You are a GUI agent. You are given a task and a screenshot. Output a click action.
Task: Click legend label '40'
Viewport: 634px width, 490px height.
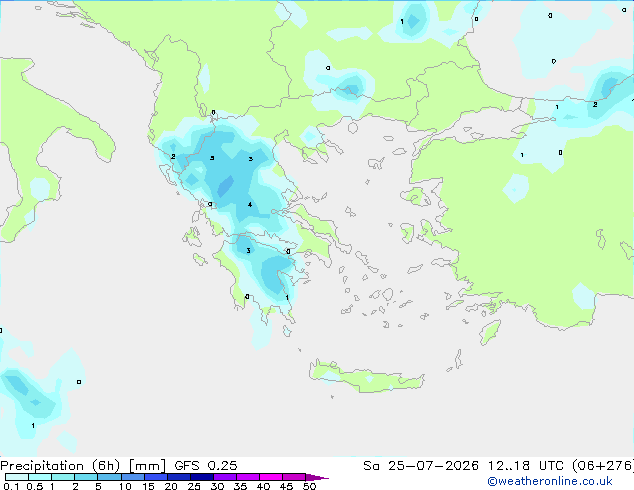coord(263,486)
